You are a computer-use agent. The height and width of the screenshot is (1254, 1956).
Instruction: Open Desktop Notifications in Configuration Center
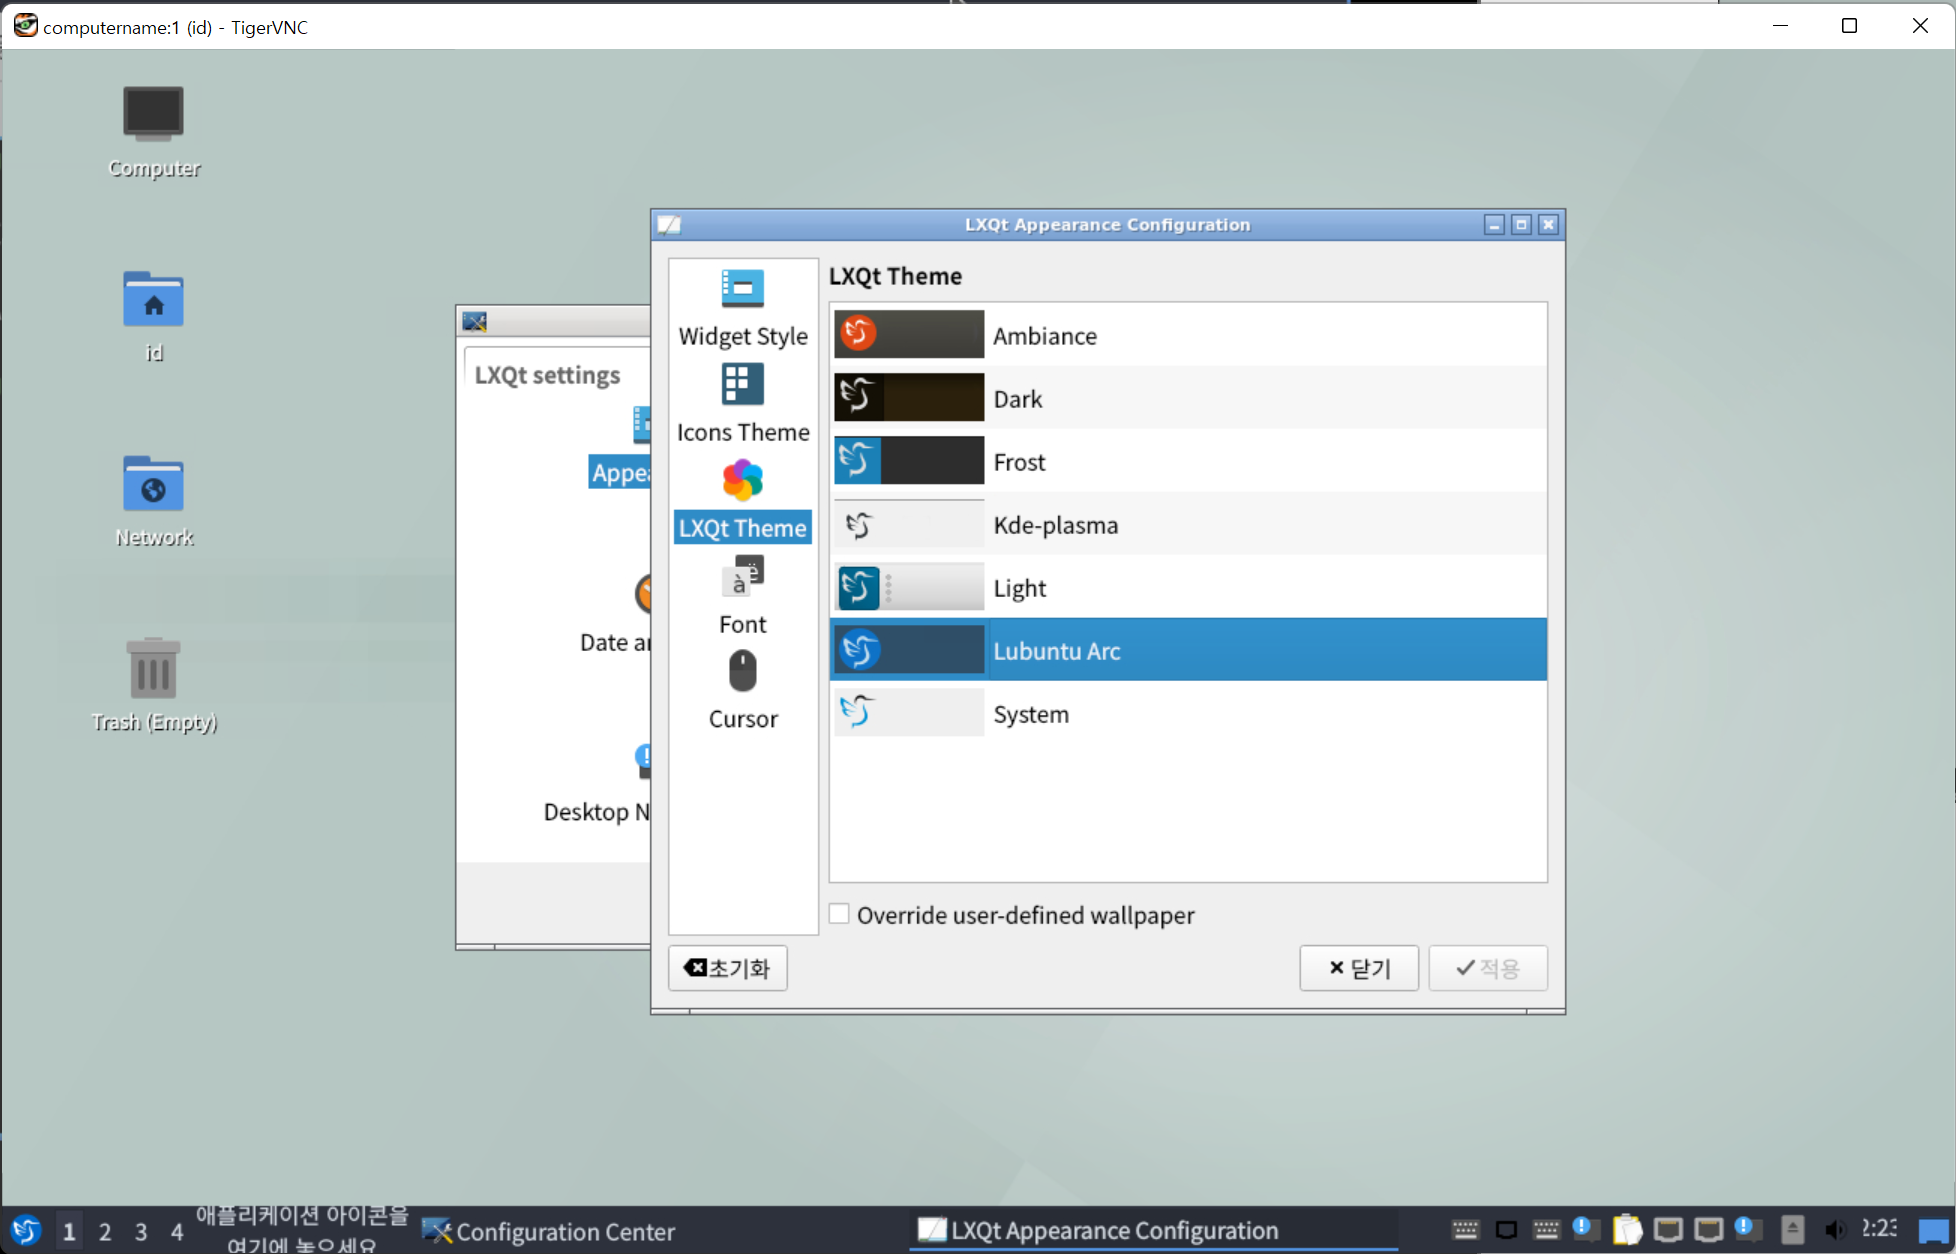tap(597, 784)
